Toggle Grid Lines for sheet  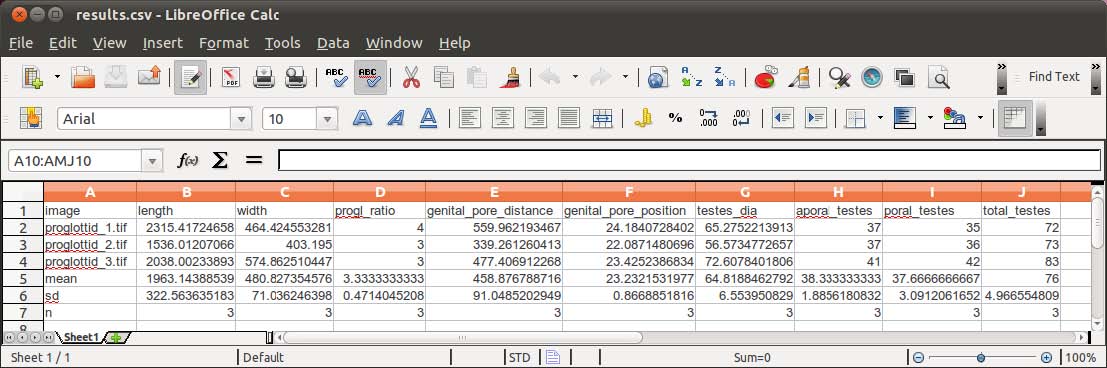(1015, 119)
